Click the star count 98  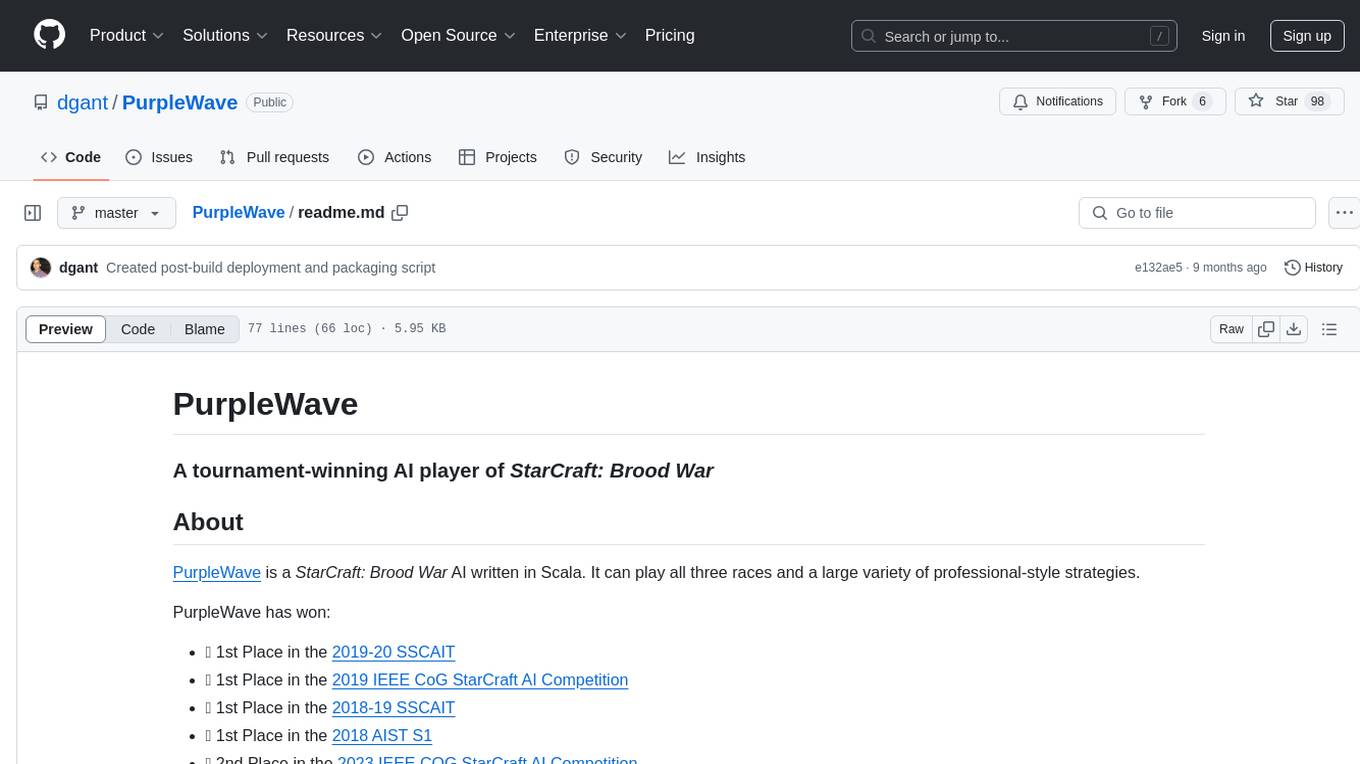[x=1317, y=101]
